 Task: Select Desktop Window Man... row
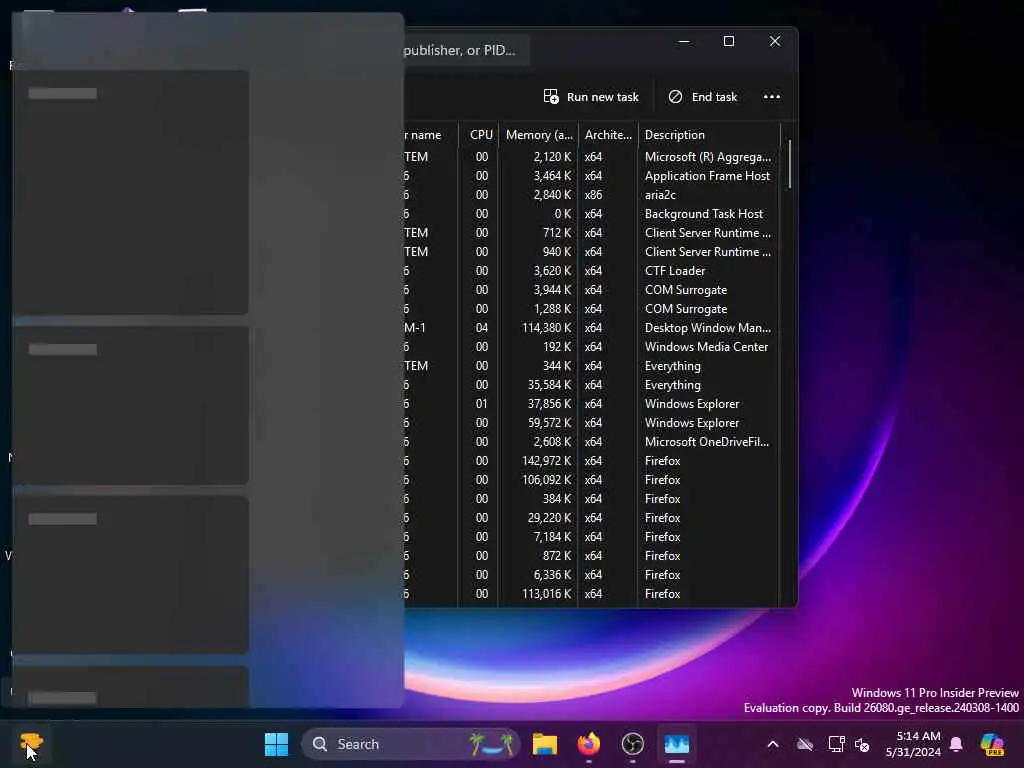click(x=593, y=328)
